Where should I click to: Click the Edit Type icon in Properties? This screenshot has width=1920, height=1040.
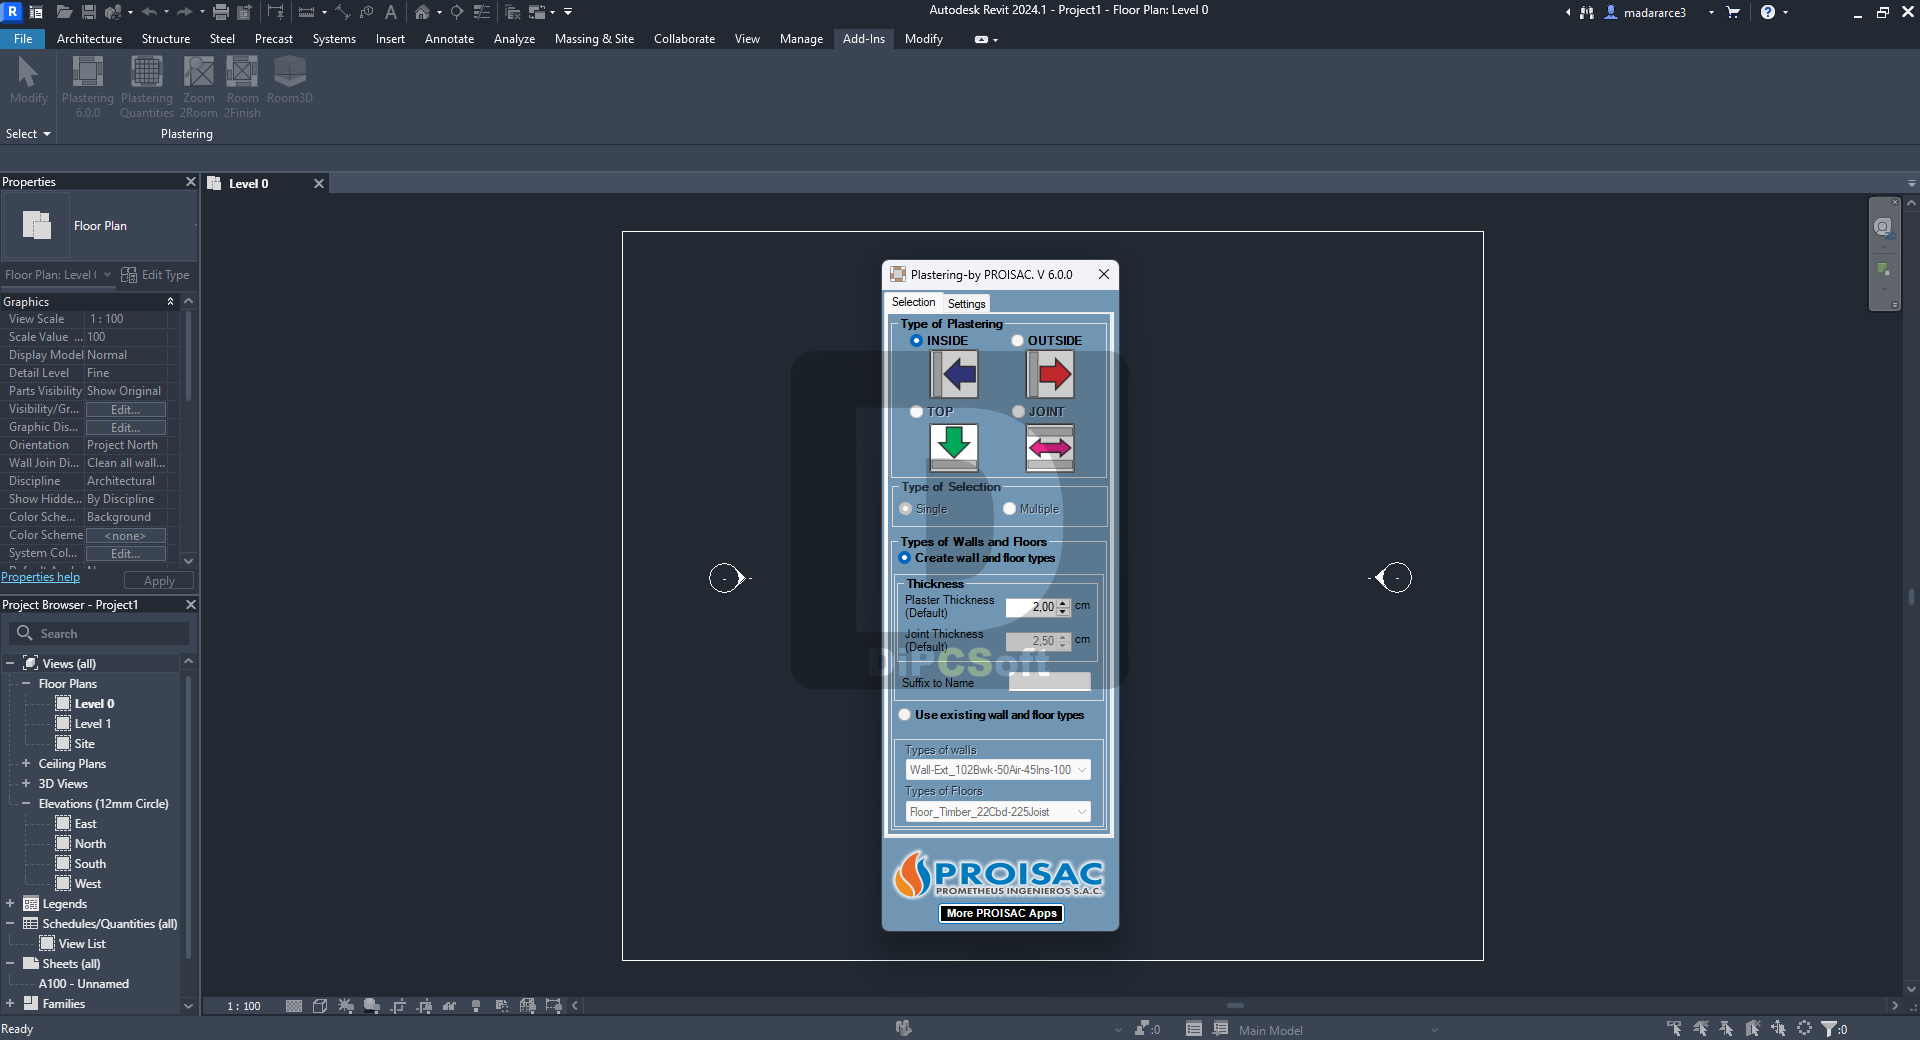129,275
